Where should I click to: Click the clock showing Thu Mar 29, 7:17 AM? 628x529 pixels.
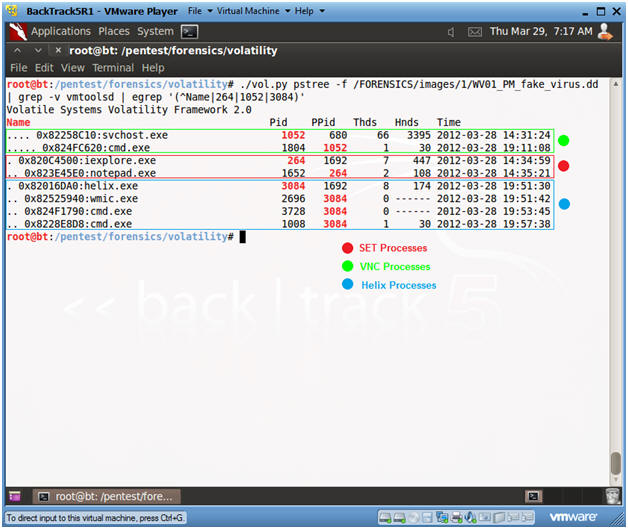click(x=541, y=31)
